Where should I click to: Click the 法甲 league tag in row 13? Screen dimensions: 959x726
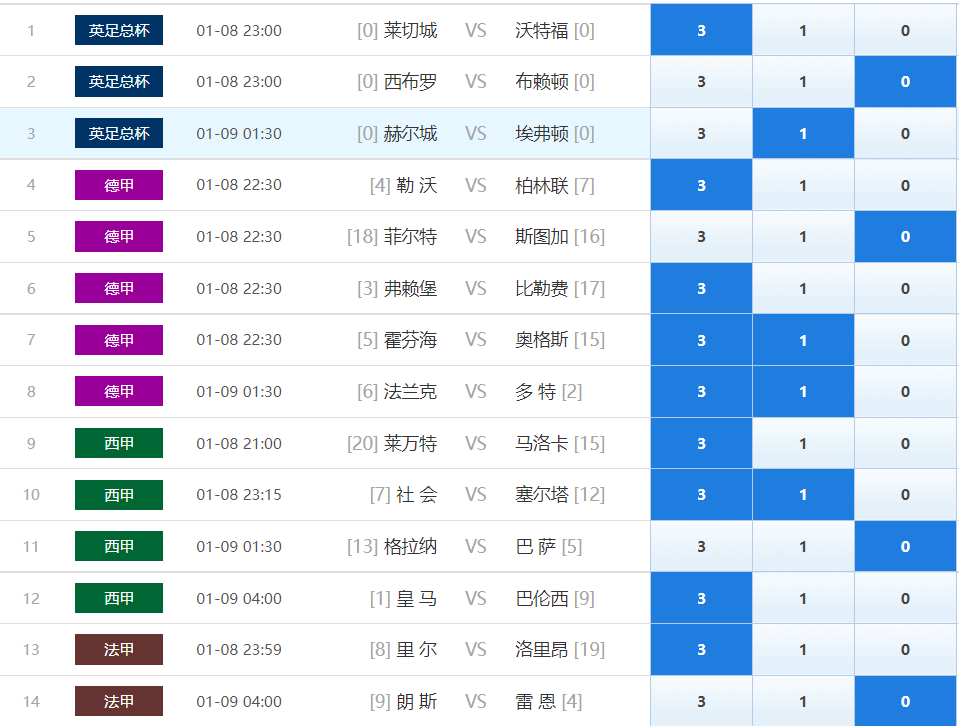pos(119,649)
